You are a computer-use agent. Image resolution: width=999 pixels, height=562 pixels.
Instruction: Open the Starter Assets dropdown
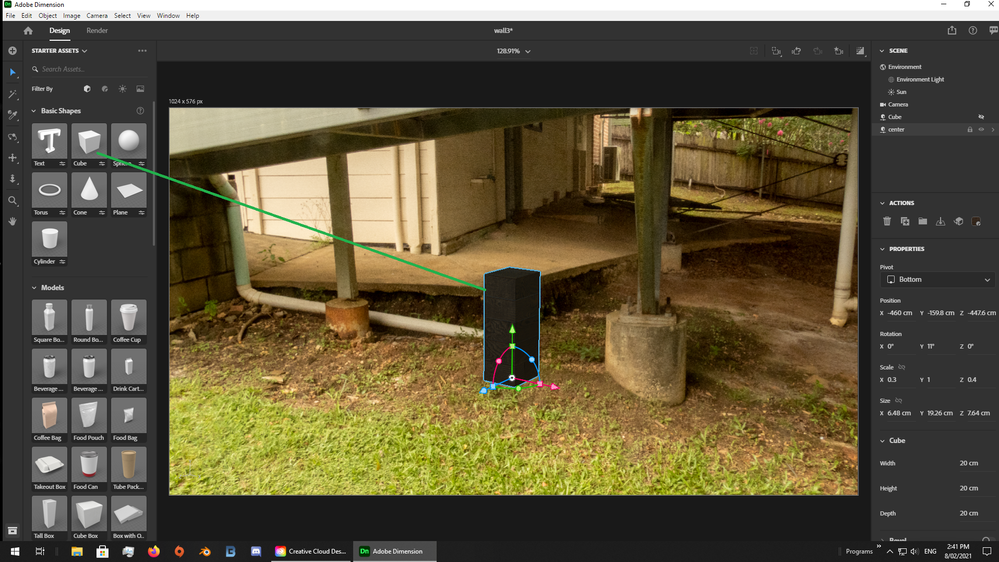pyautogui.click(x=59, y=51)
